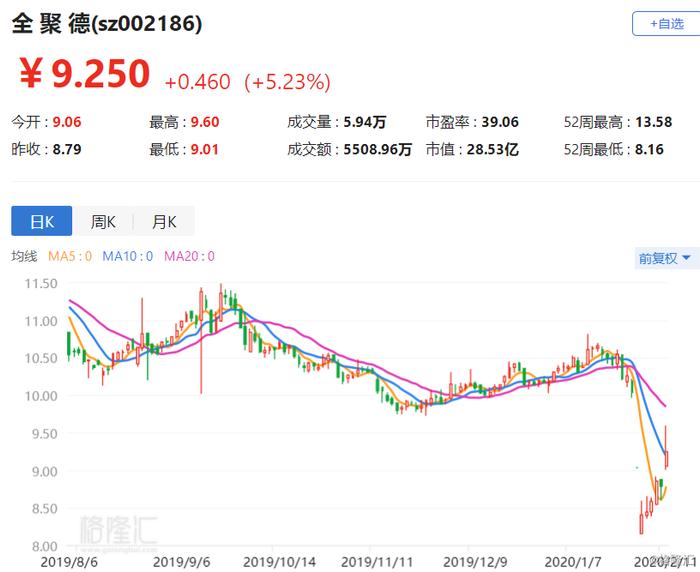
Task: Click the 昨收 value 8.79
Action: coord(67,149)
